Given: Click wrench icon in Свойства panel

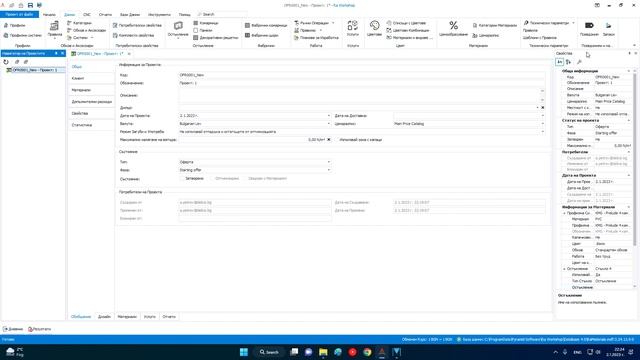Looking at the screenshot, I should point(579,62).
